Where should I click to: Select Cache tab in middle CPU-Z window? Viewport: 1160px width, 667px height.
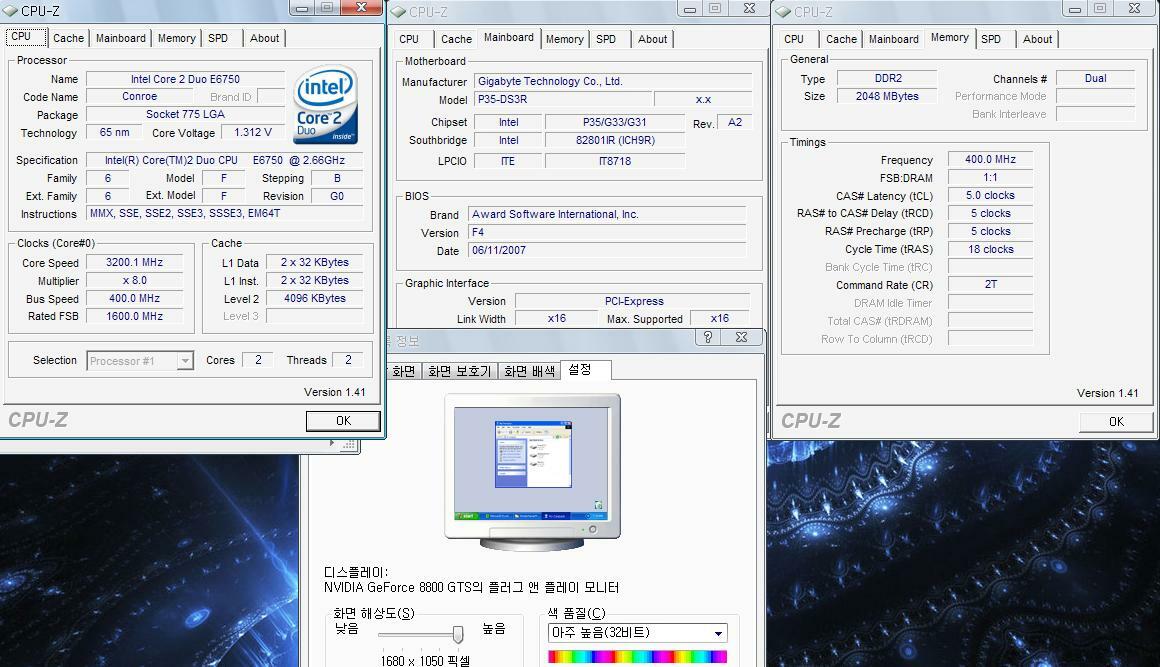(x=456, y=39)
